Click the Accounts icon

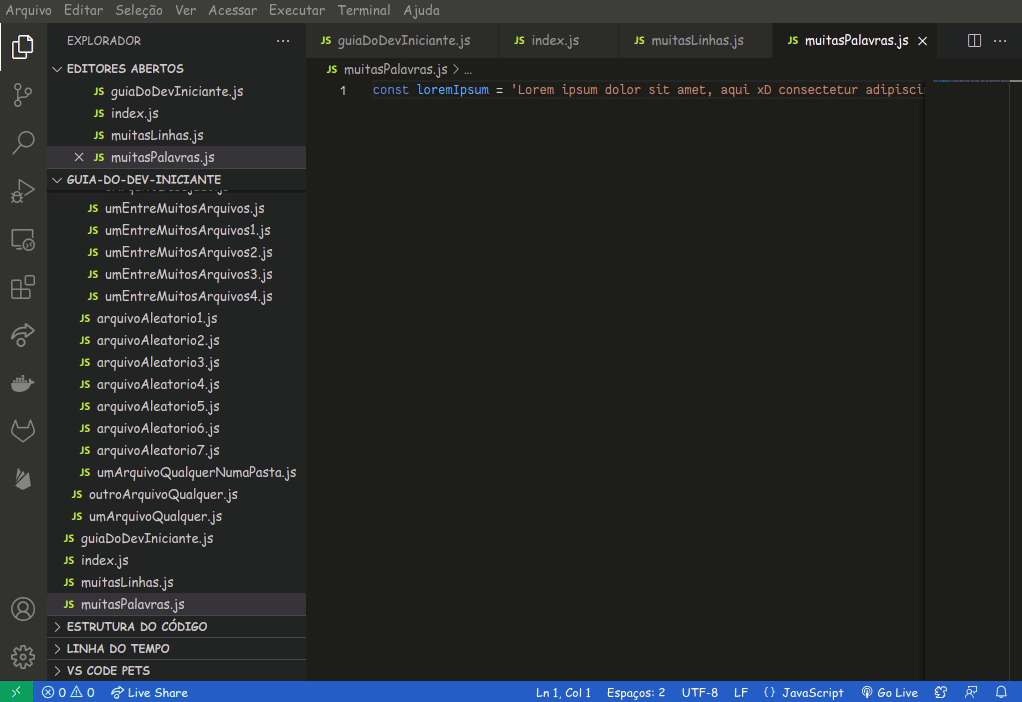[23, 608]
